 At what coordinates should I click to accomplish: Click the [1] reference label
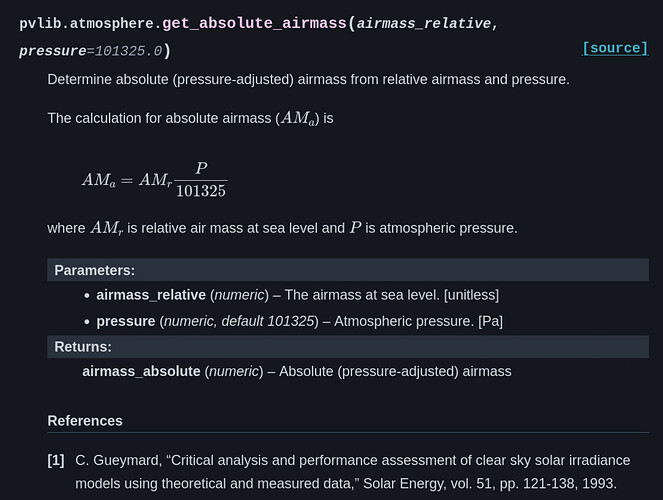coord(56,461)
